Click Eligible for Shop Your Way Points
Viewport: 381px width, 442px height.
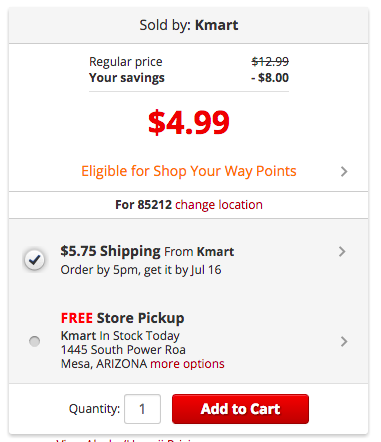(189, 171)
